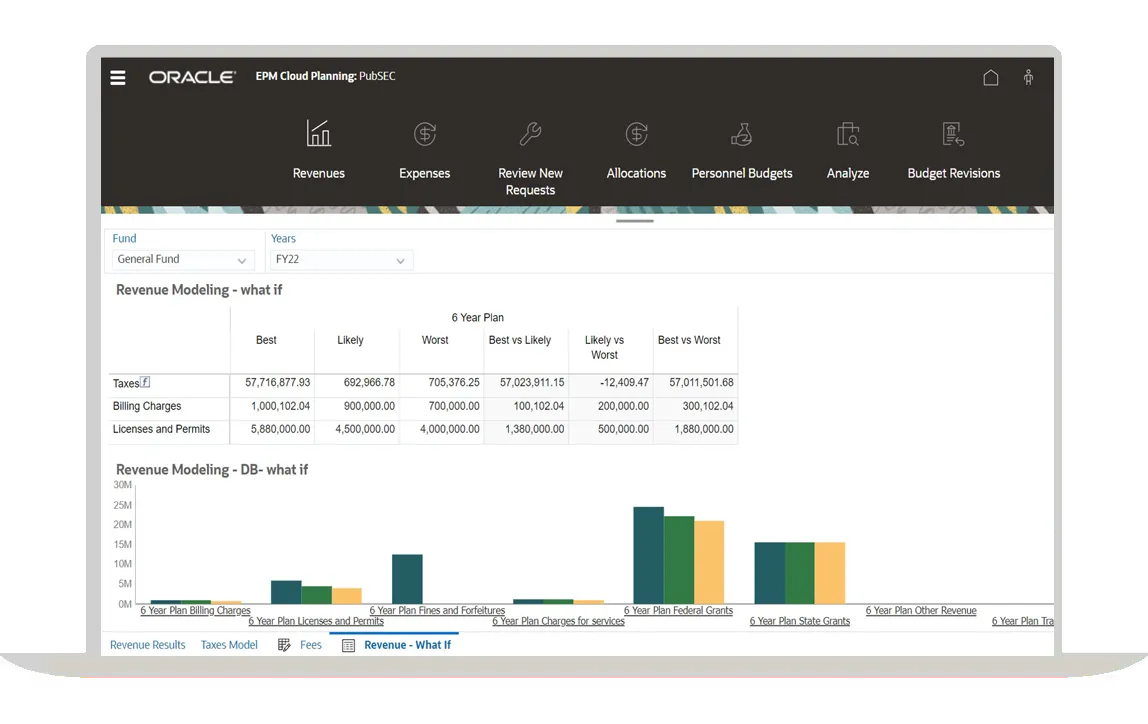Image resolution: width=1148 pixels, height=724 pixels.
Task: Collapse the cluster bar using the top handle
Action: tap(634, 221)
